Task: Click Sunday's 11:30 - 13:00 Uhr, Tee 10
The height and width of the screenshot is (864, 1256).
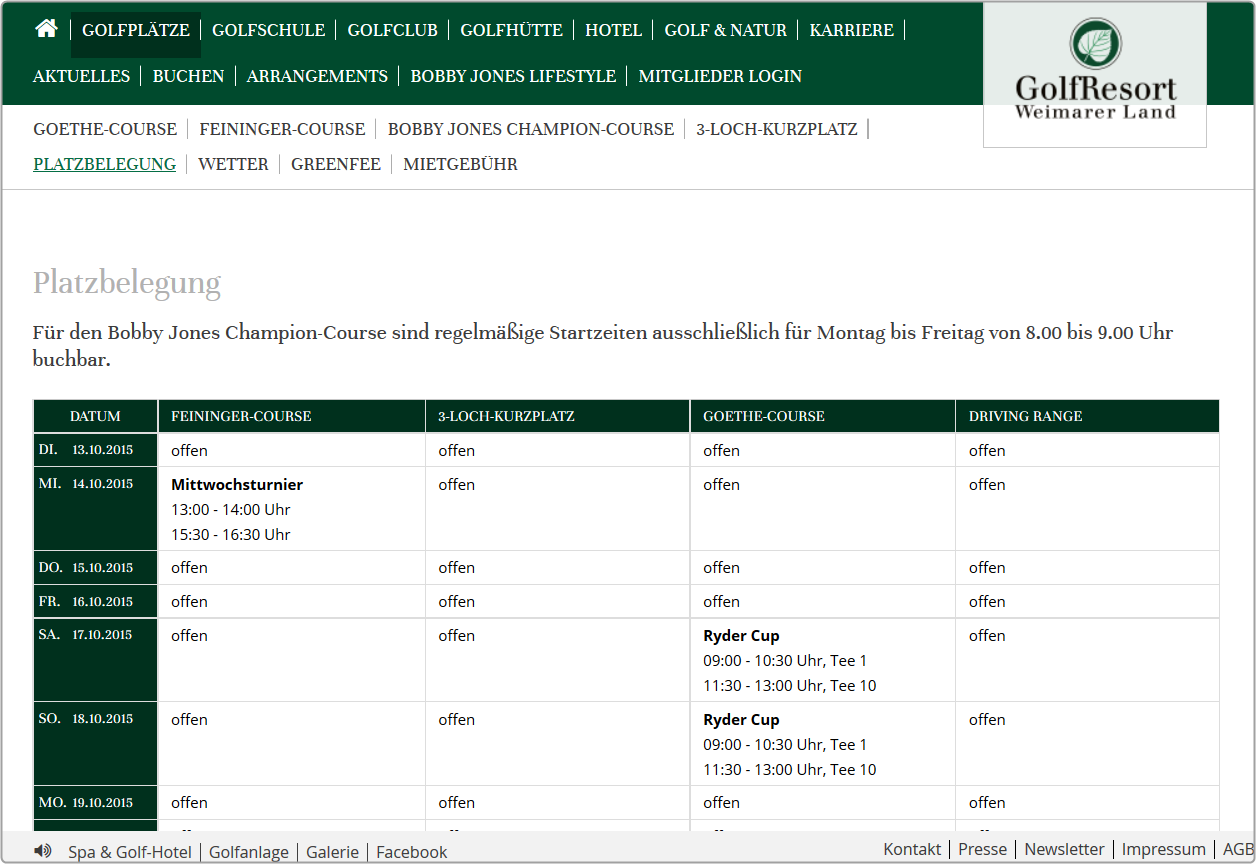Action: pos(790,770)
